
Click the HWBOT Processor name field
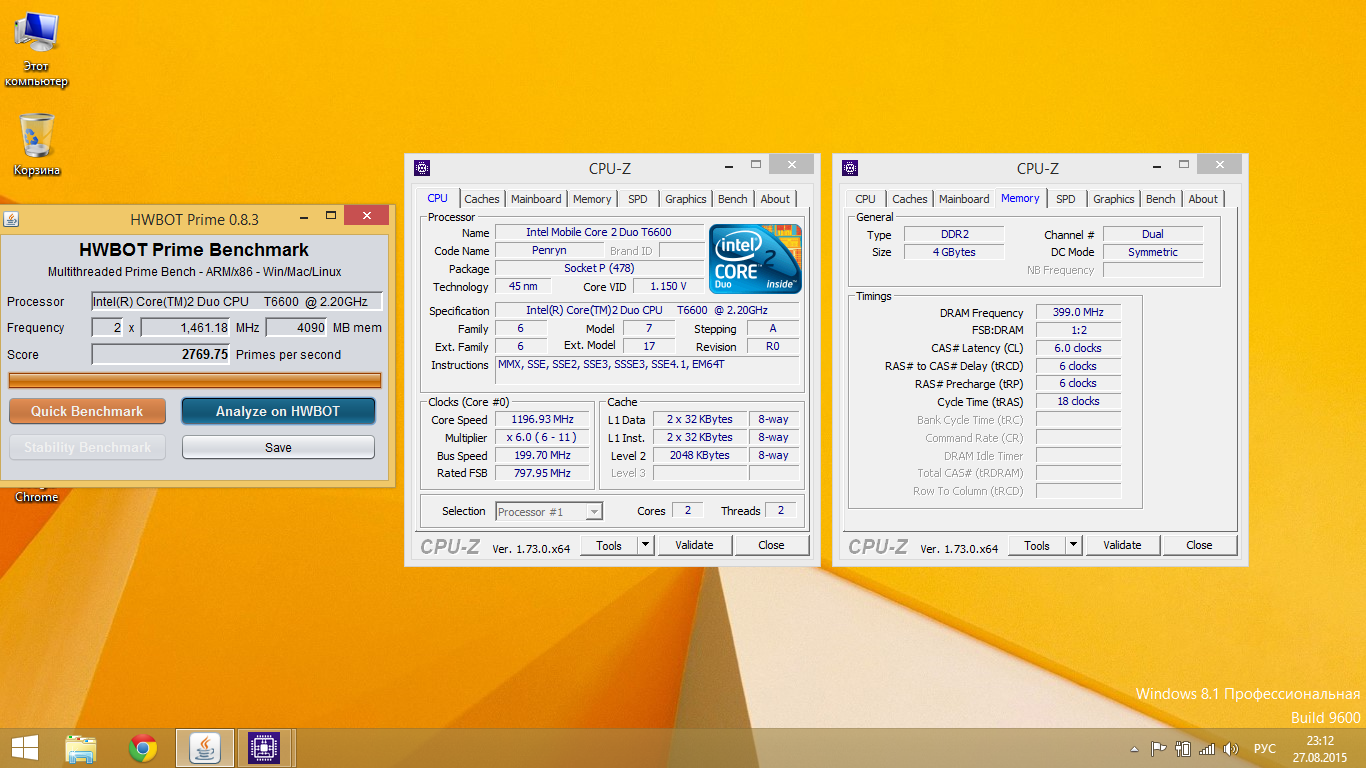point(237,301)
